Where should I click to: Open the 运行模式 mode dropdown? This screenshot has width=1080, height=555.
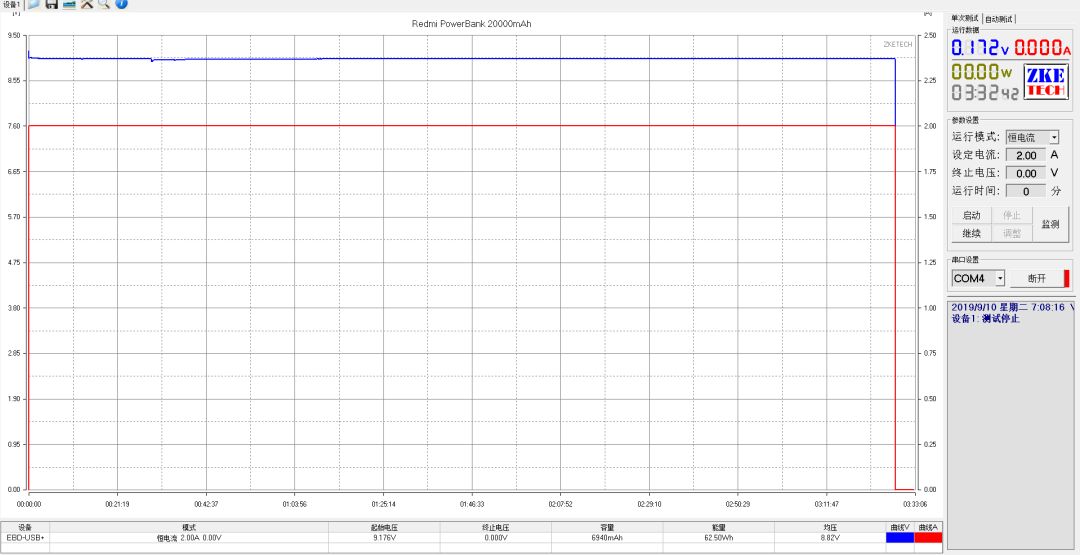[x=1032, y=137]
